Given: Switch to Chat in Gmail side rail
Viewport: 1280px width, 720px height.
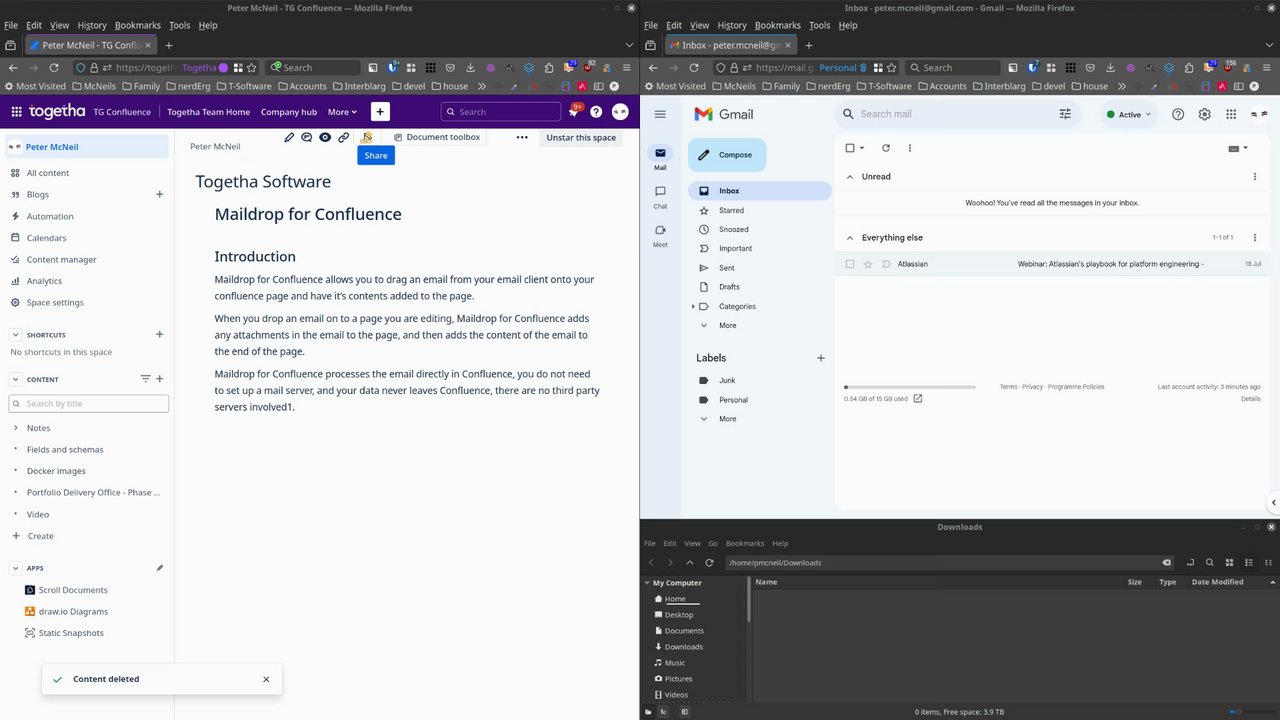Looking at the screenshot, I should pyautogui.click(x=660, y=196).
